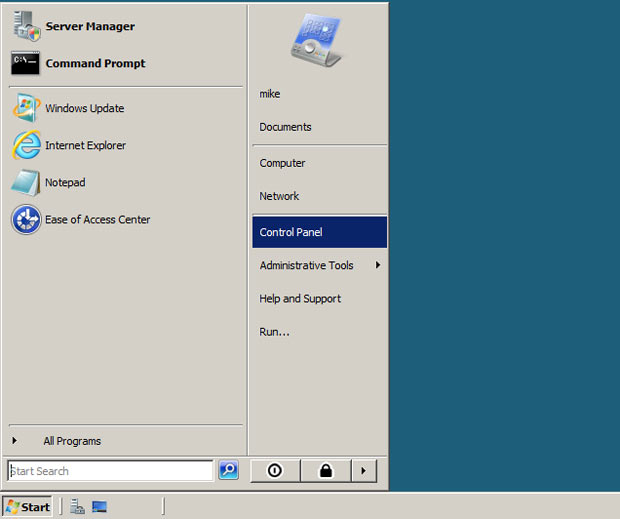Image resolution: width=620 pixels, height=519 pixels.
Task: Expand All Programs list arrow
Action: tap(15, 440)
